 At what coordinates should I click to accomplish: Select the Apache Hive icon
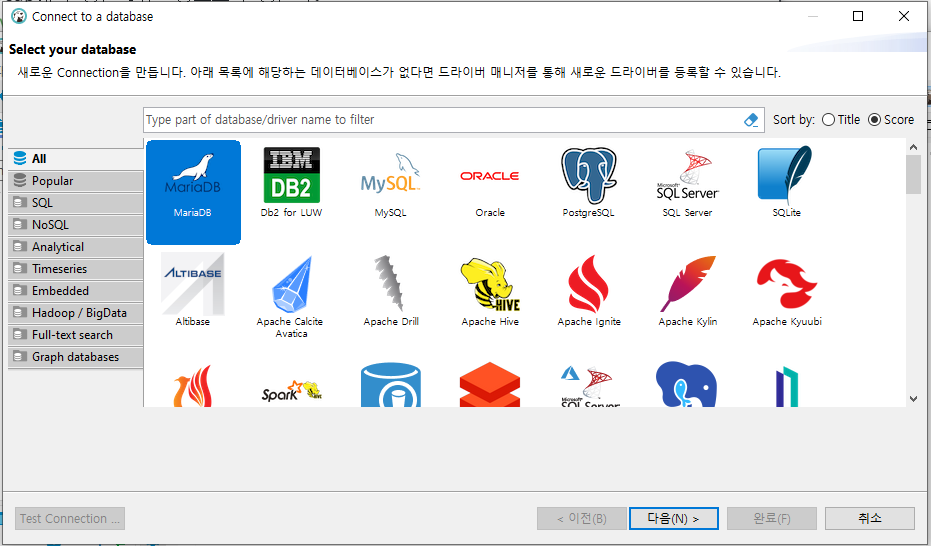[x=490, y=291]
